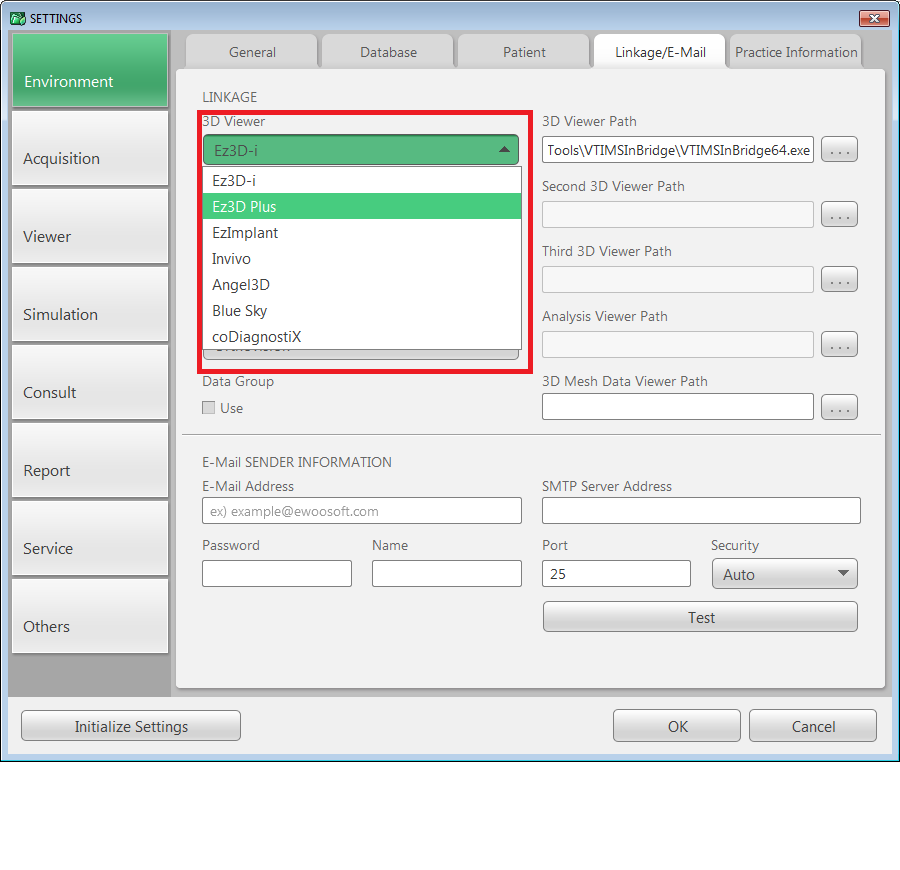
Task: Select the Linkage/E-Mail tab
Action: pyautogui.click(x=660, y=52)
